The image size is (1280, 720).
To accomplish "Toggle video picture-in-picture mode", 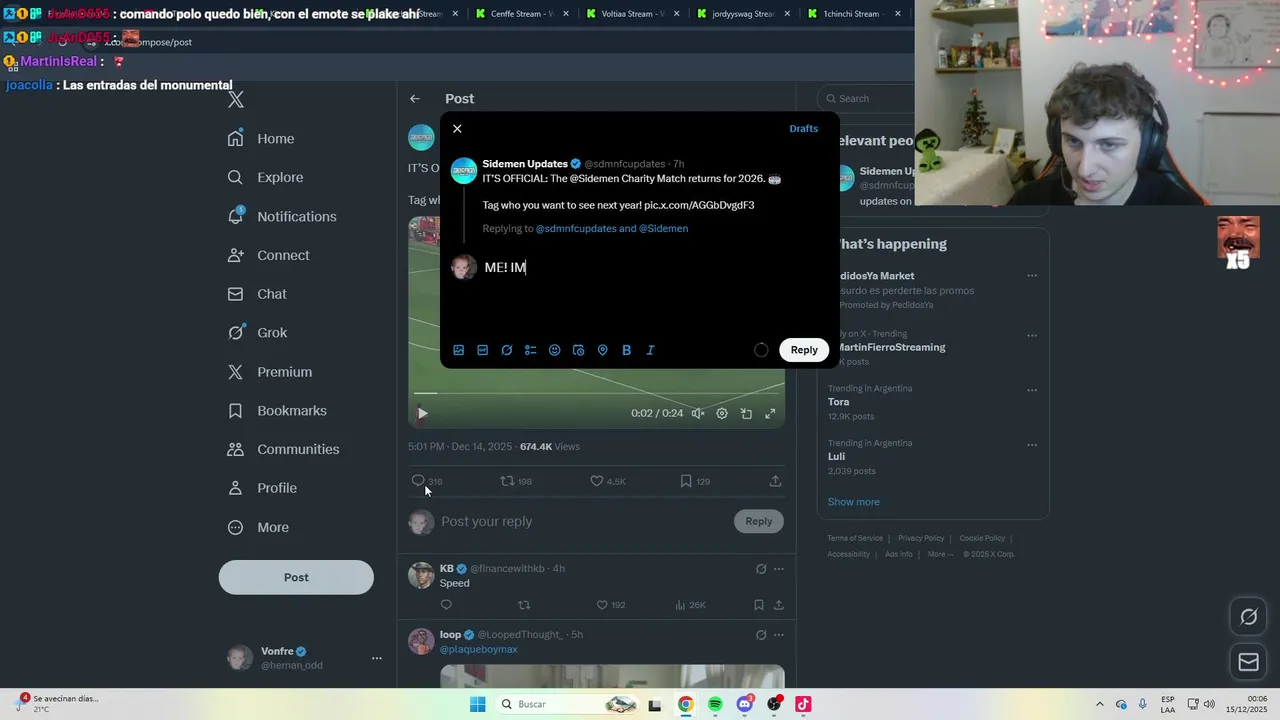I will (746, 413).
